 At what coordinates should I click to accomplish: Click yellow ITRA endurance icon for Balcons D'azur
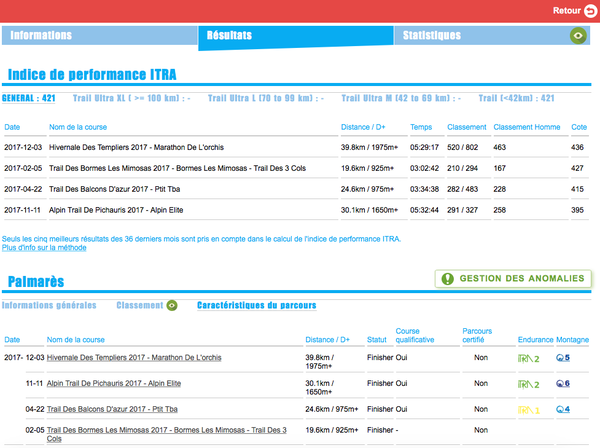click(528, 409)
